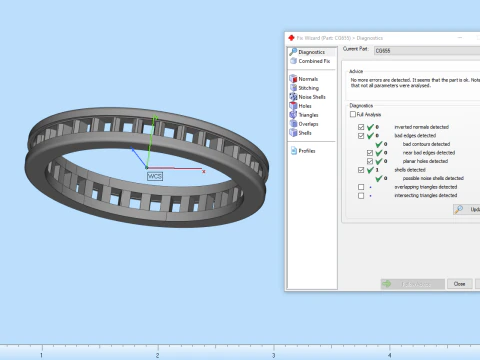Select the Stitching fix page
Image resolution: width=480 pixels, height=360 pixels.
(x=304, y=88)
